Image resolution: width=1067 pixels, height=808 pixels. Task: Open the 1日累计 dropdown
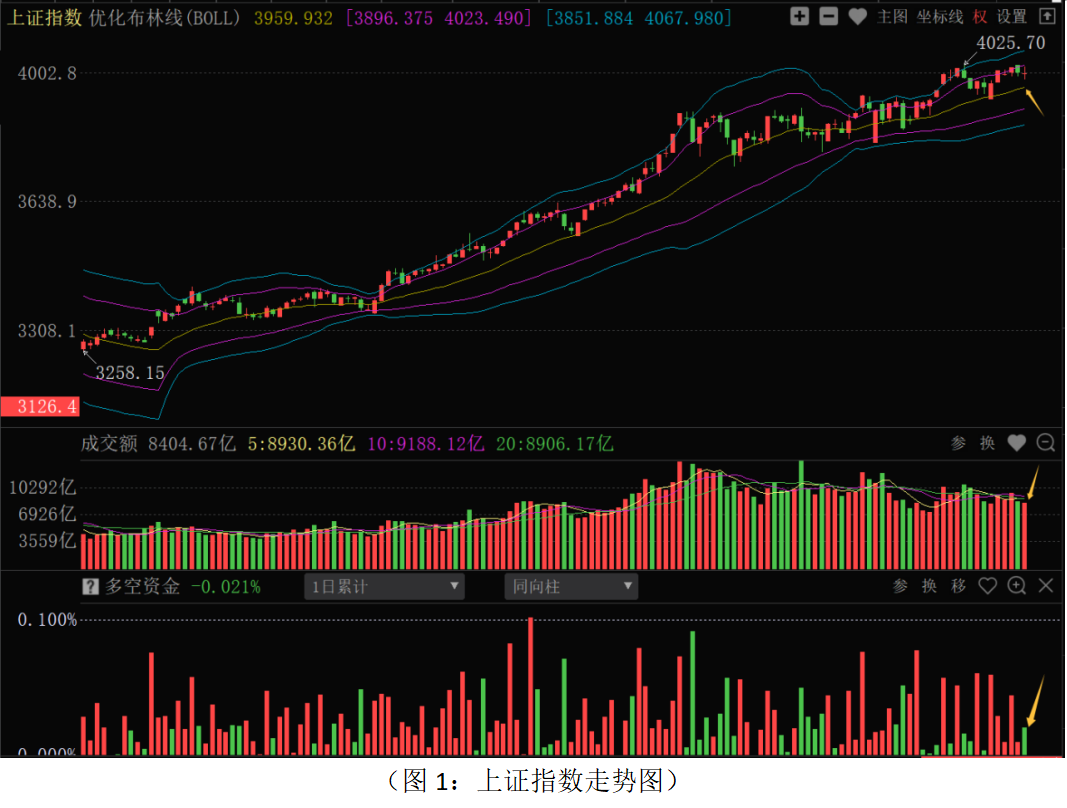pos(384,587)
